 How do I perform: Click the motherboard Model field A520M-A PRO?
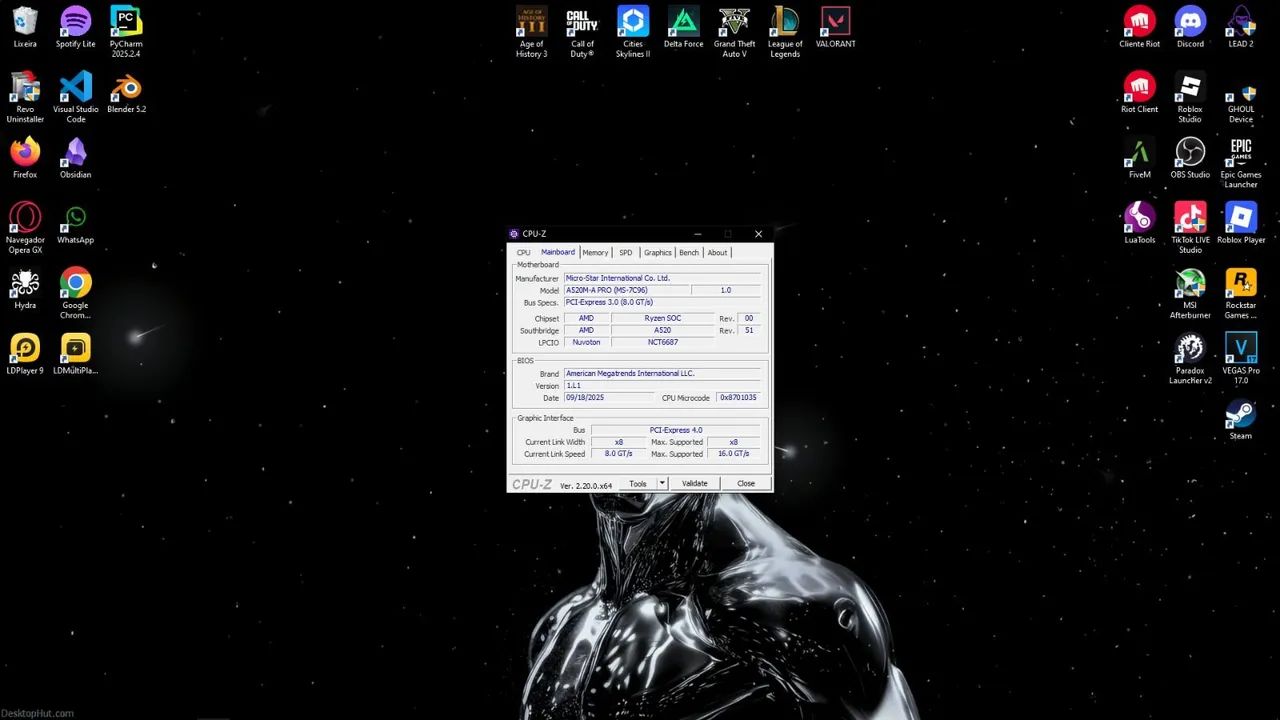click(x=626, y=290)
